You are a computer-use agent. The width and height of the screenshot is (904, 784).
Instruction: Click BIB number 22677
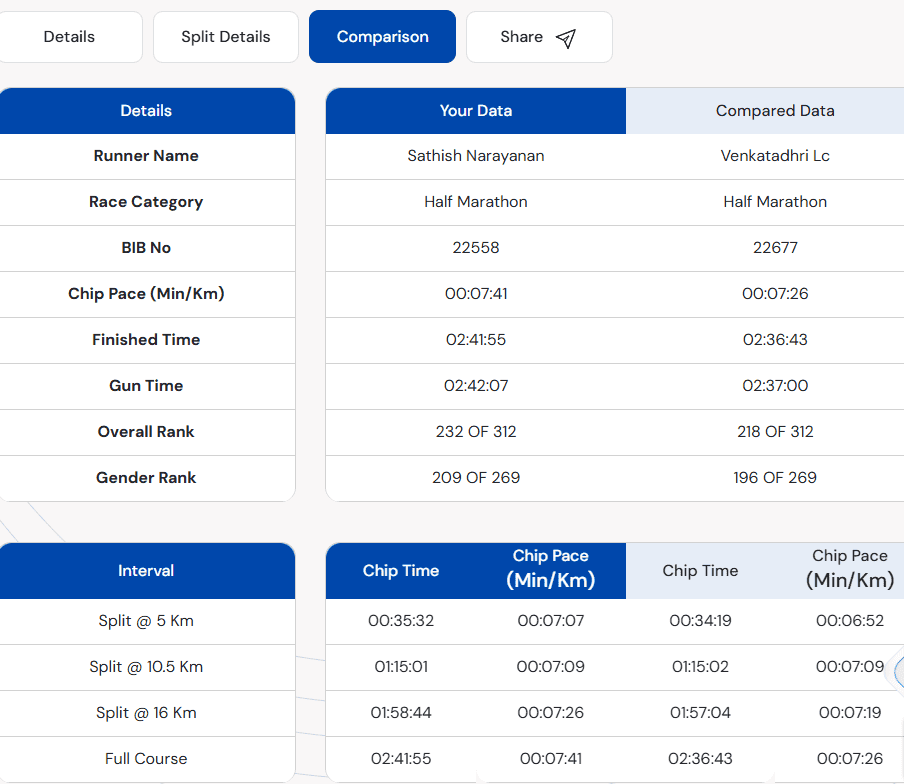775,248
